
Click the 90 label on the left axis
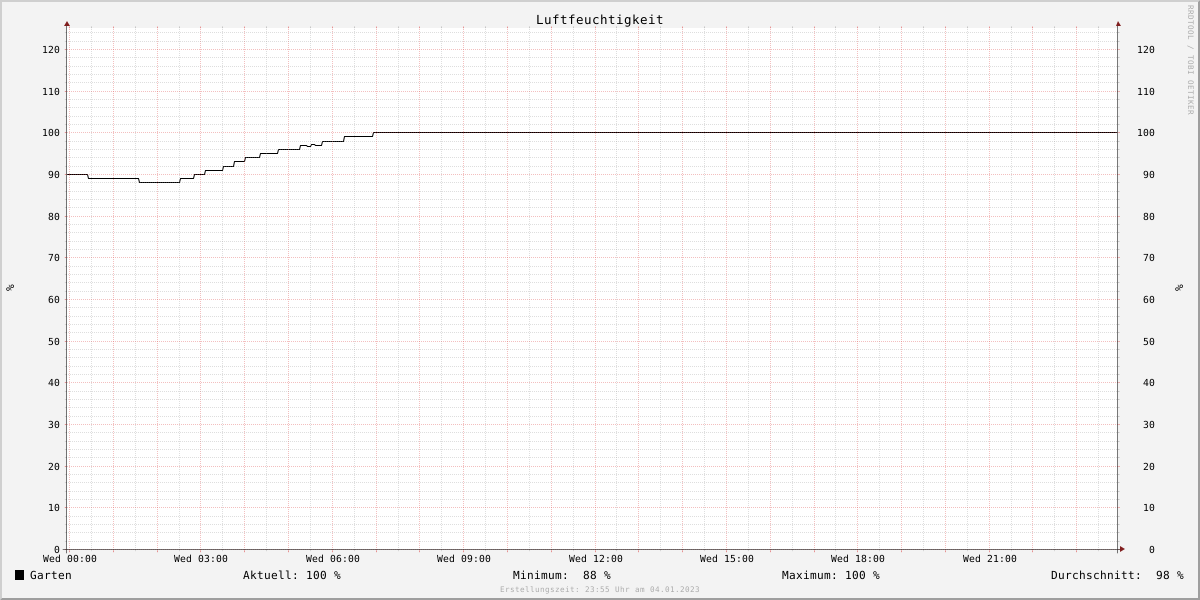coord(54,175)
